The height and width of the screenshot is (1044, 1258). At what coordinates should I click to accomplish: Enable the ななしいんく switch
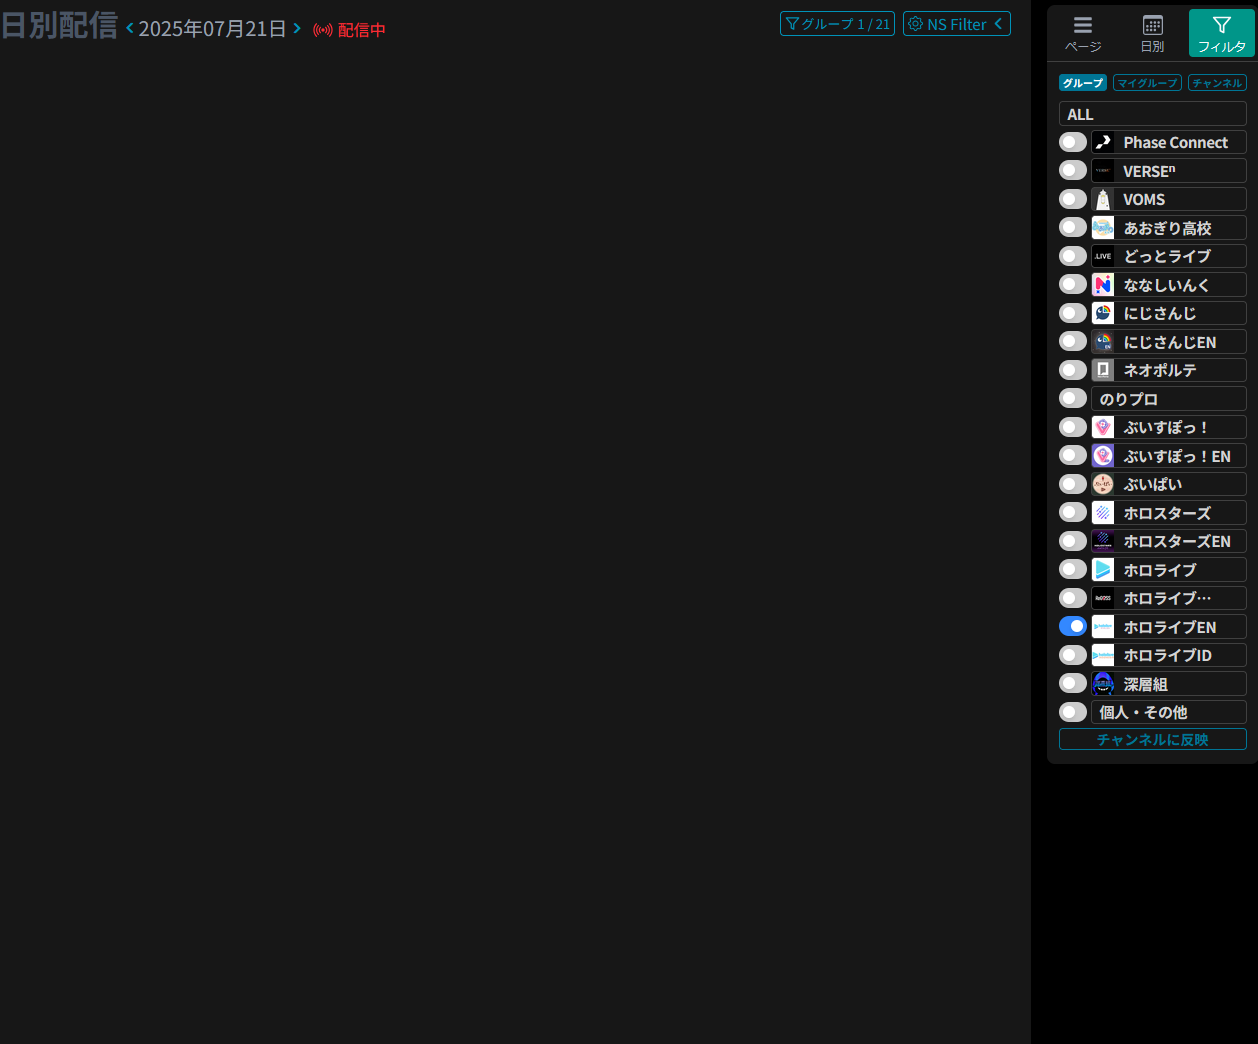point(1073,284)
